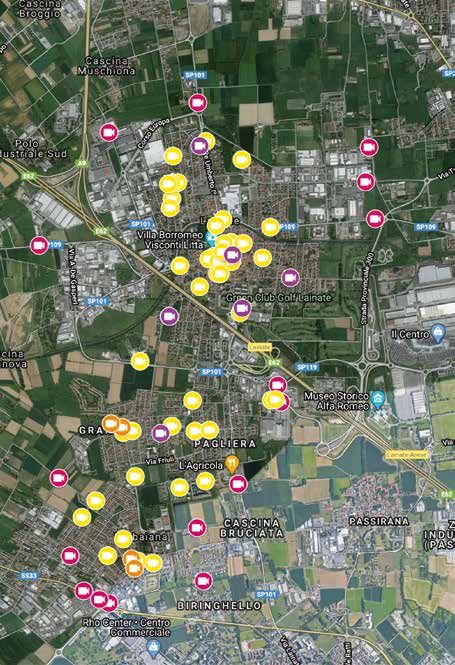Click the crimson camera marker left of SP109 west
Screen dimensions: 455x665
[39, 245]
